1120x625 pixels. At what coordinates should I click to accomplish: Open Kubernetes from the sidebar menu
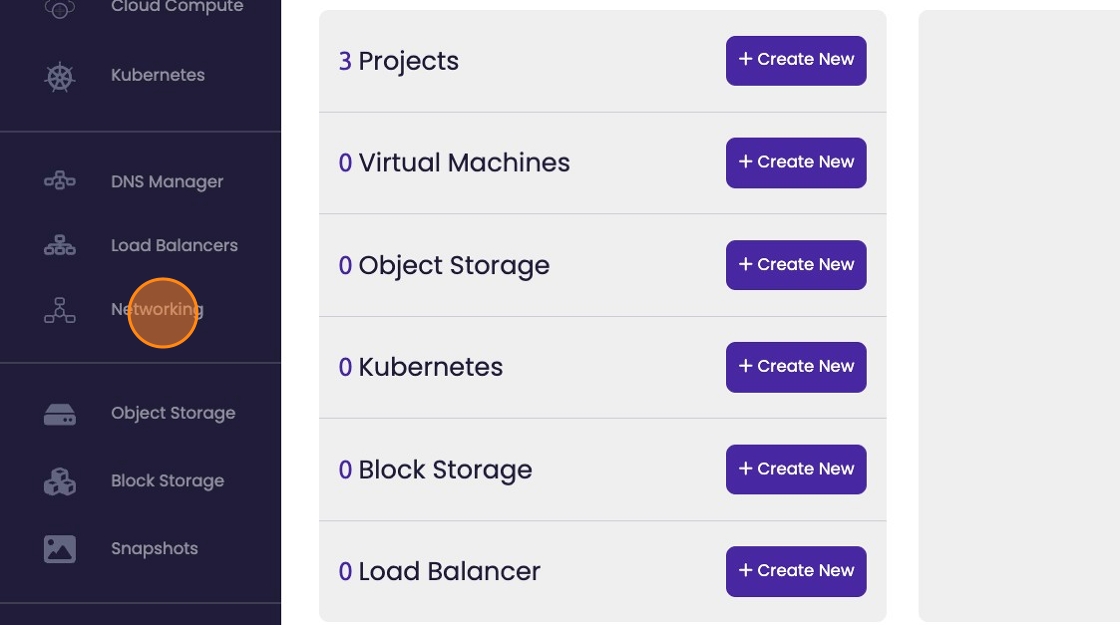(158, 75)
